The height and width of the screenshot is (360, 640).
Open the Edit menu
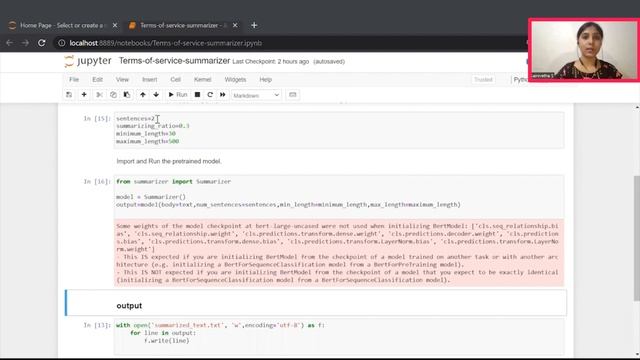point(97,80)
